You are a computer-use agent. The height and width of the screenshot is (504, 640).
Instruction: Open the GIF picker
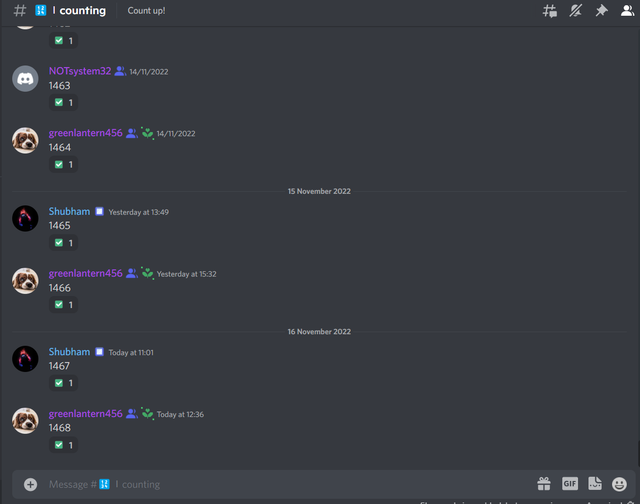click(x=570, y=484)
